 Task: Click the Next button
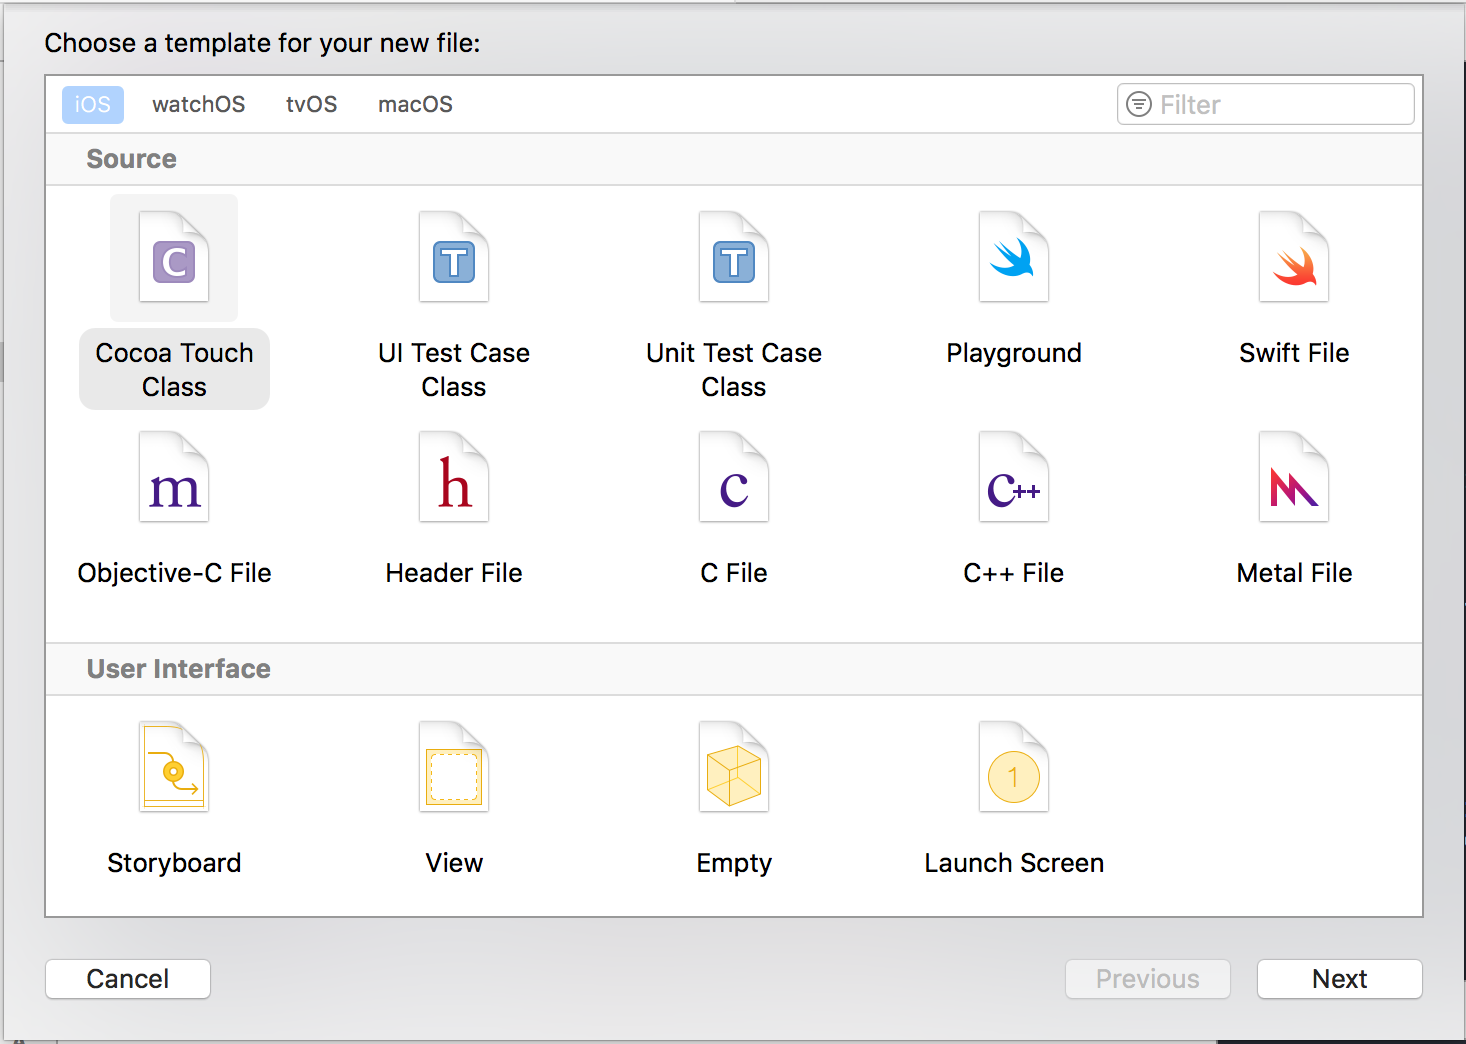coord(1339,979)
